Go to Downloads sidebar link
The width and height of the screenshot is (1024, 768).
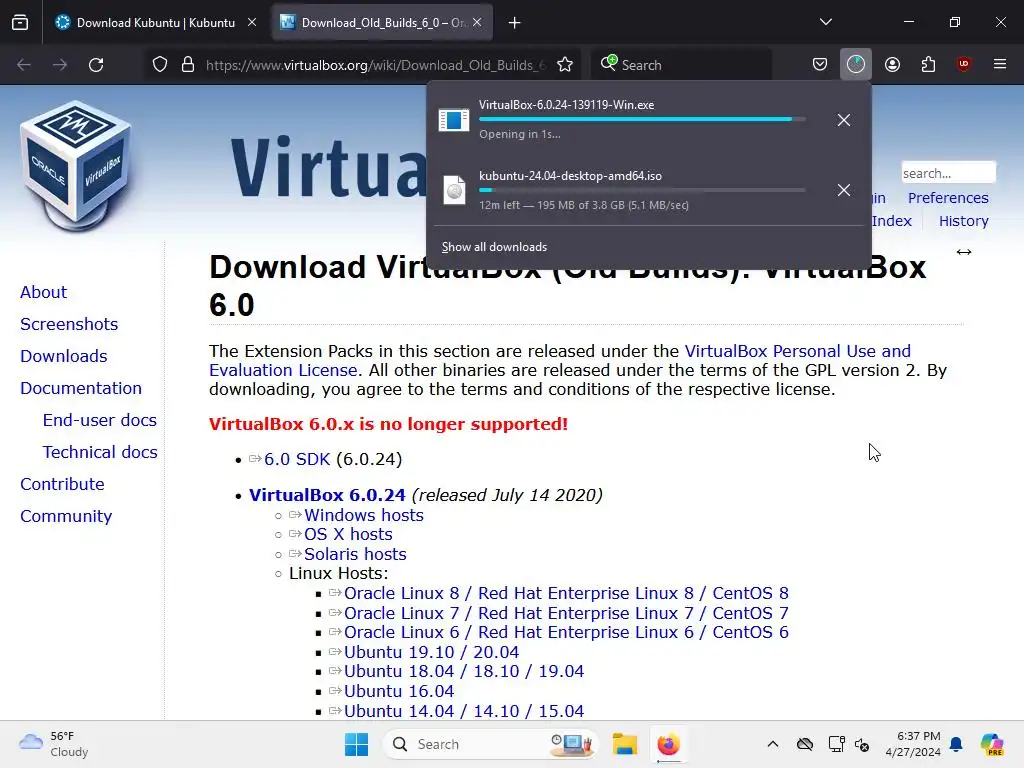point(64,356)
